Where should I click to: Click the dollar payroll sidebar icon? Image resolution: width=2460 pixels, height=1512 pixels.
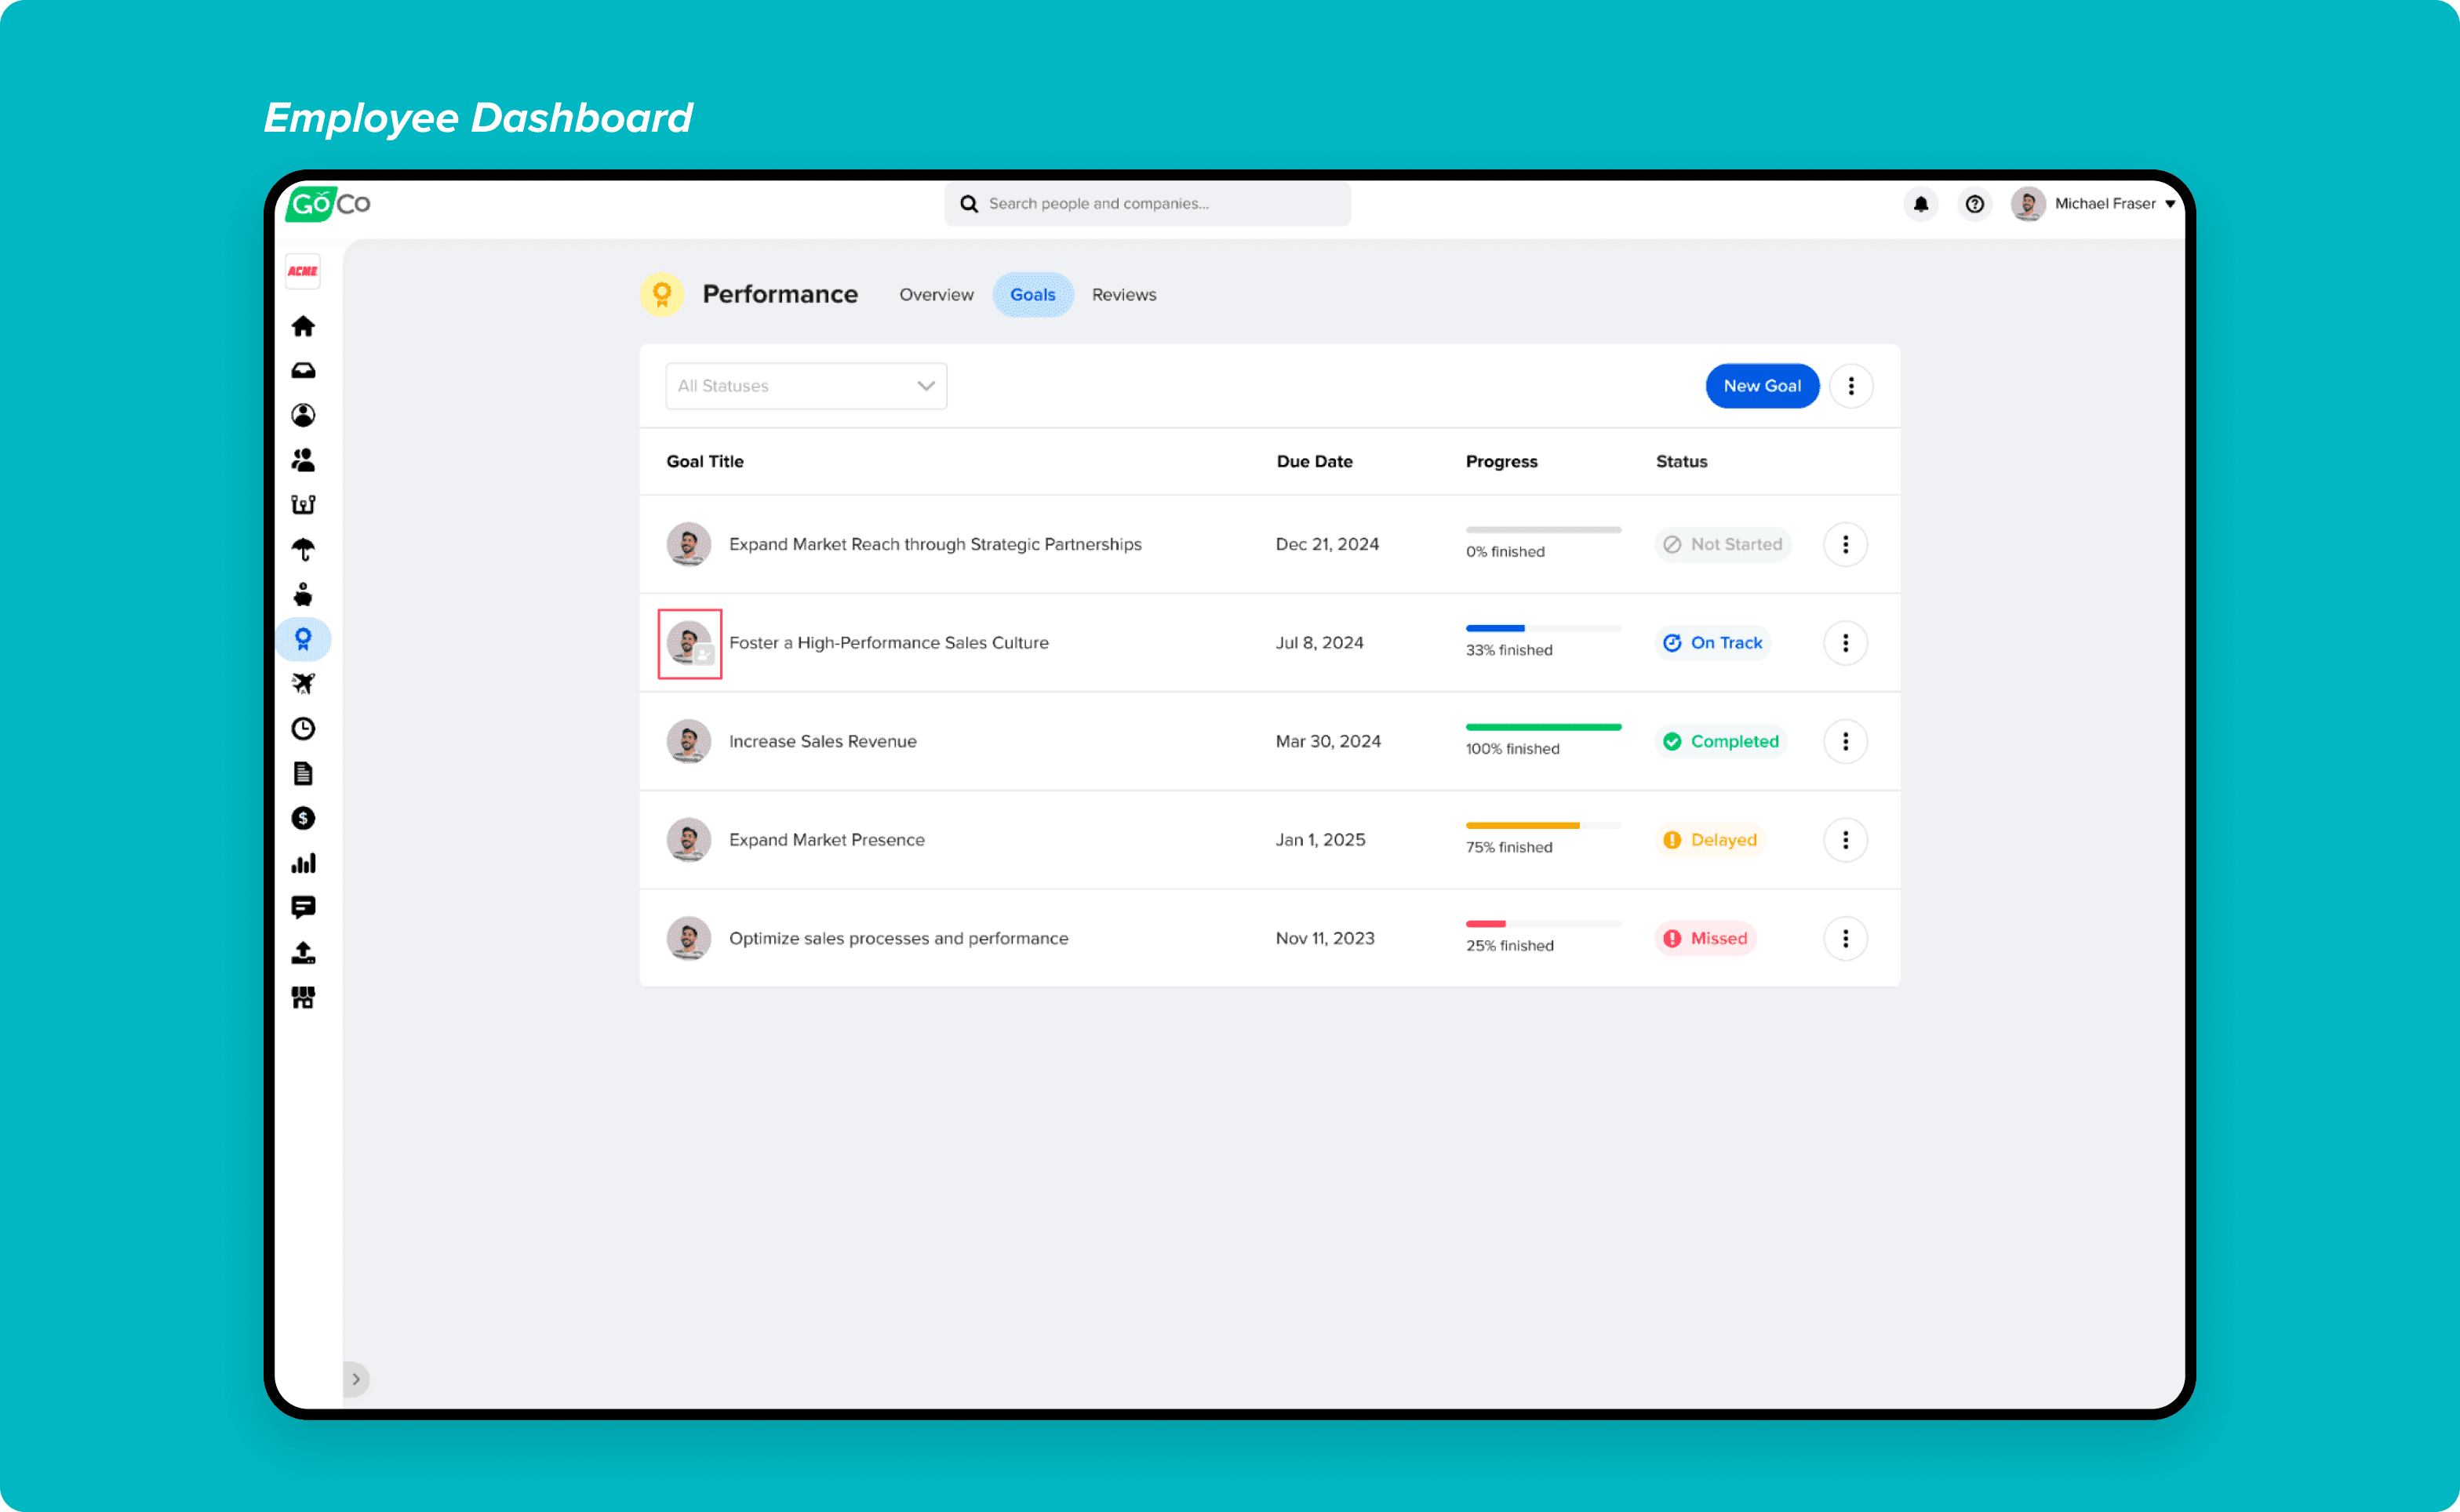pyautogui.click(x=303, y=818)
